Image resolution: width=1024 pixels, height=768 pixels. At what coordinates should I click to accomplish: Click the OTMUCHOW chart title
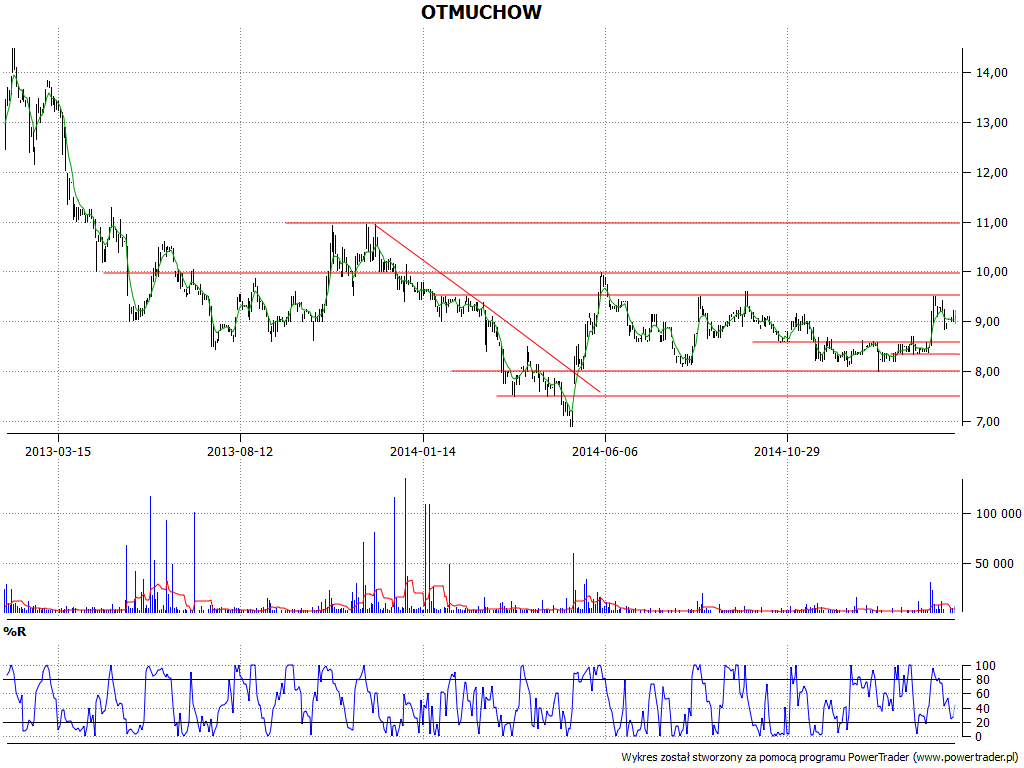pyautogui.click(x=481, y=12)
